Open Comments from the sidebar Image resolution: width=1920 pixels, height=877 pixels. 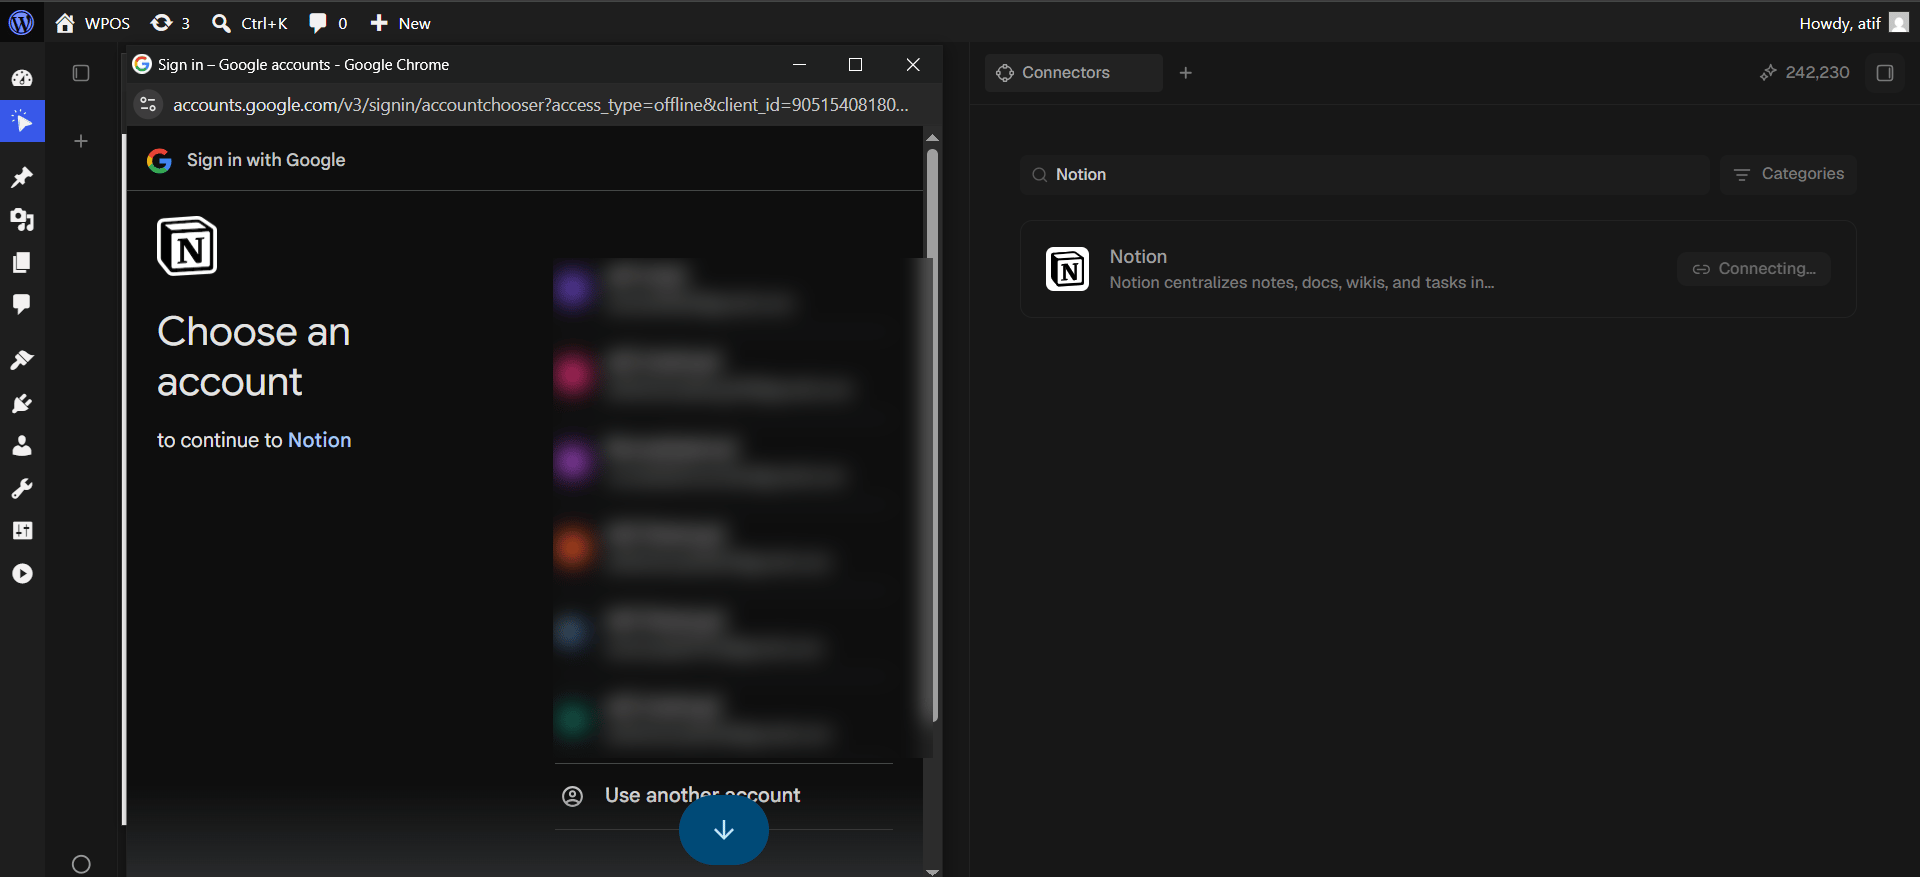pos(22,304)
